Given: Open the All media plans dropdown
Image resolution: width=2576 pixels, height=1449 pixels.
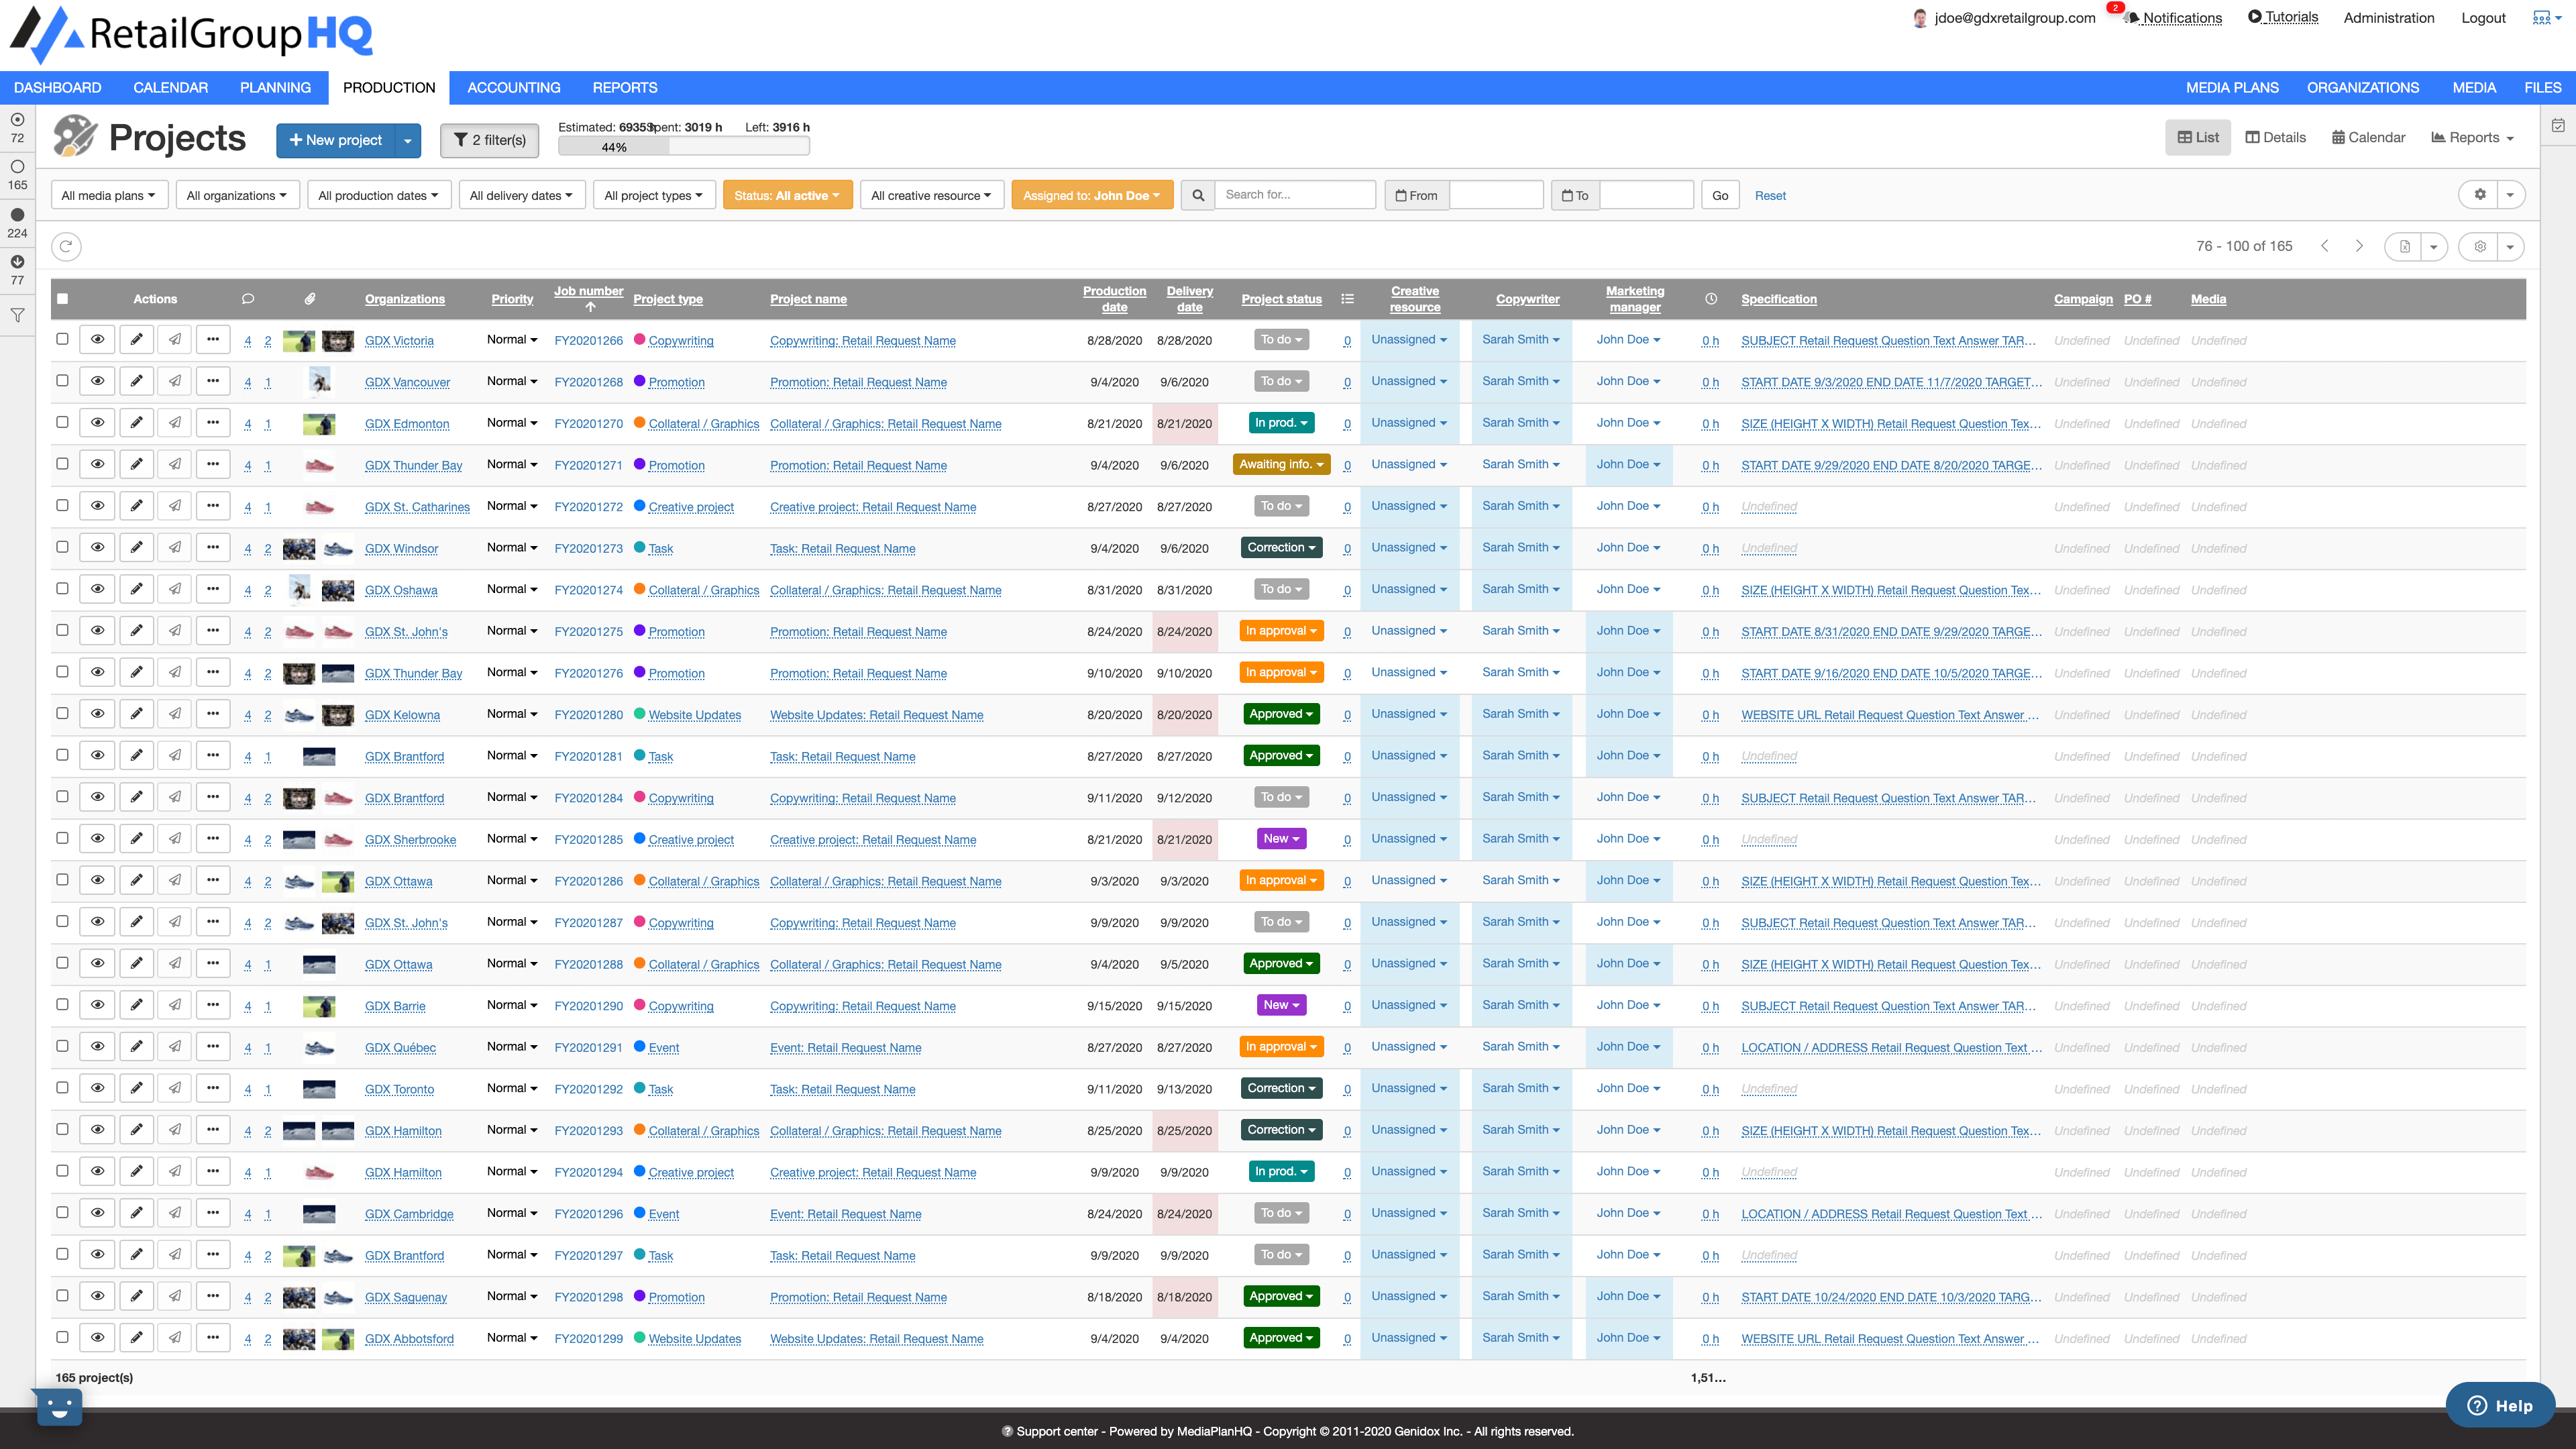Looking at the screenshot, I should (x=109, y=195).
